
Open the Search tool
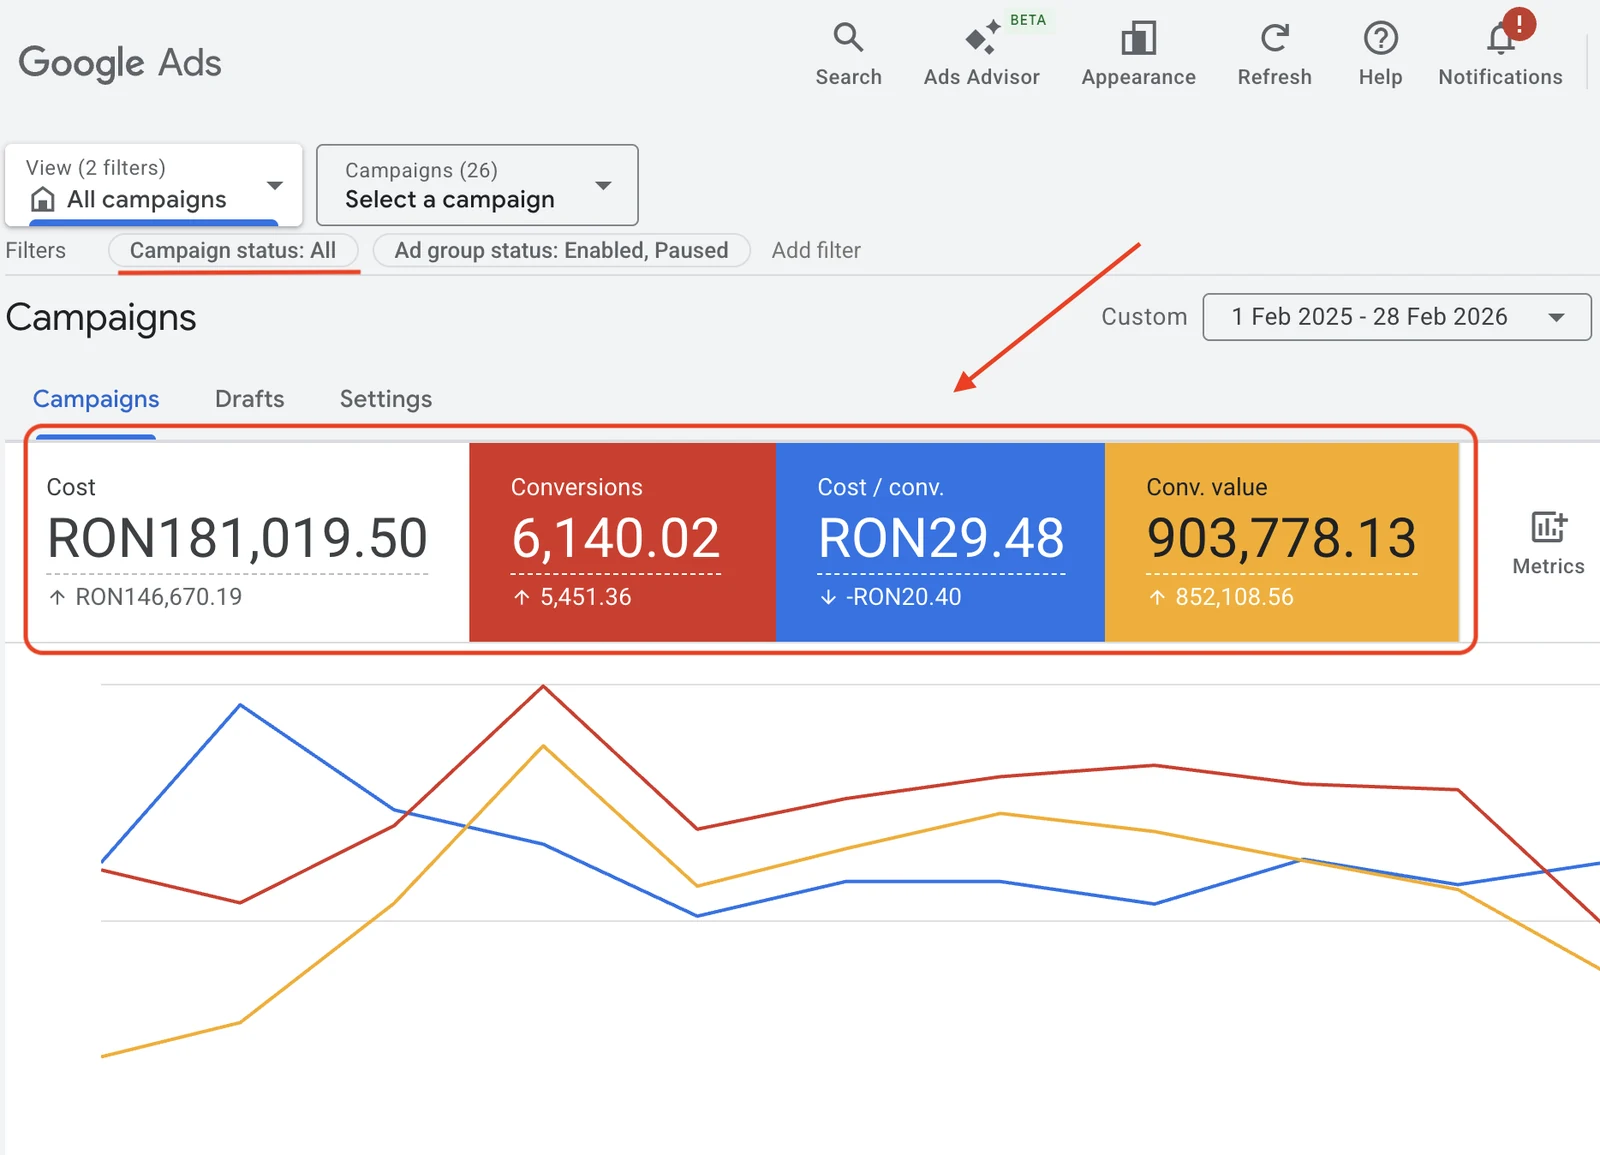[848, 55]
